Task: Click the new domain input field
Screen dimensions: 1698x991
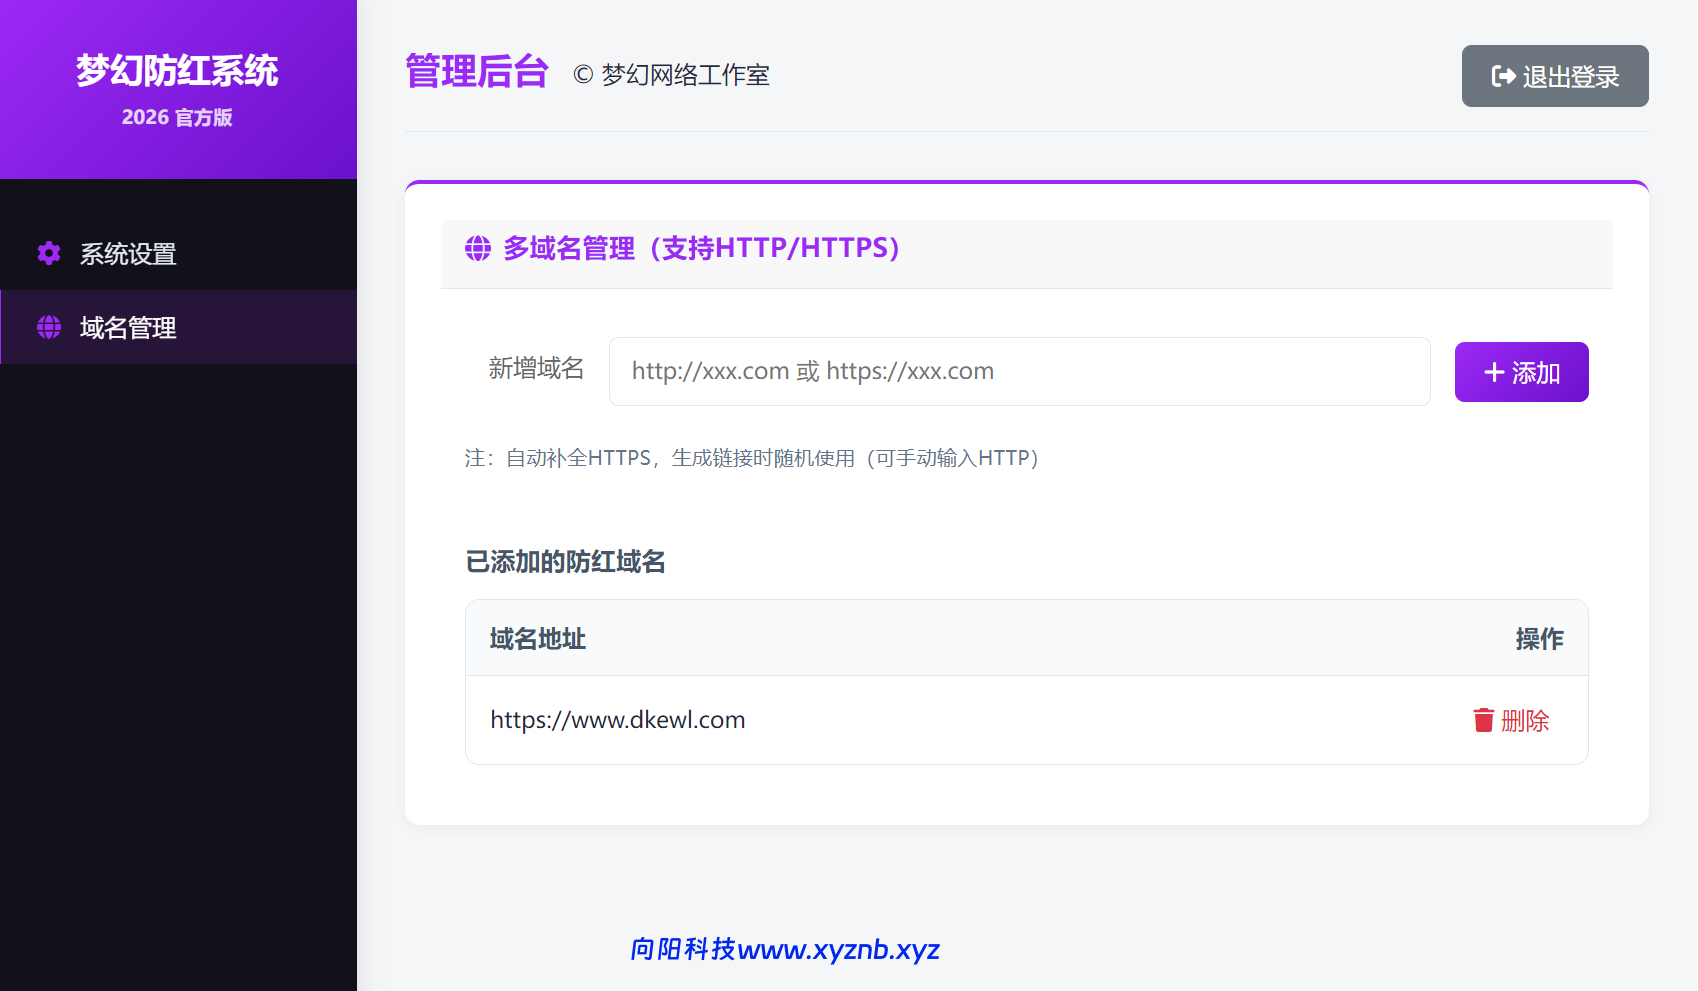Action: [1019, 371]
